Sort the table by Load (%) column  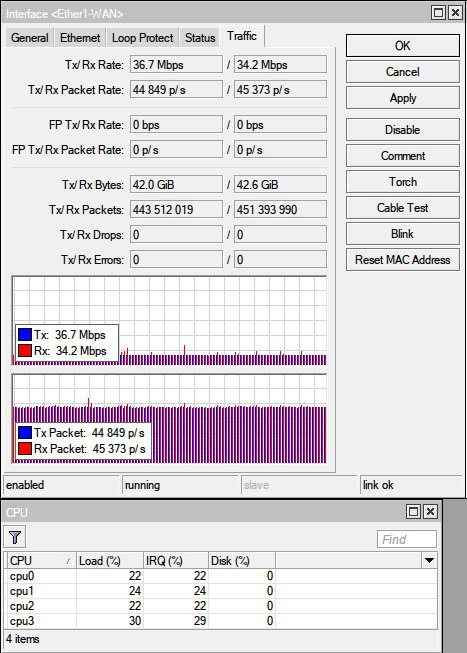point(110,561)
